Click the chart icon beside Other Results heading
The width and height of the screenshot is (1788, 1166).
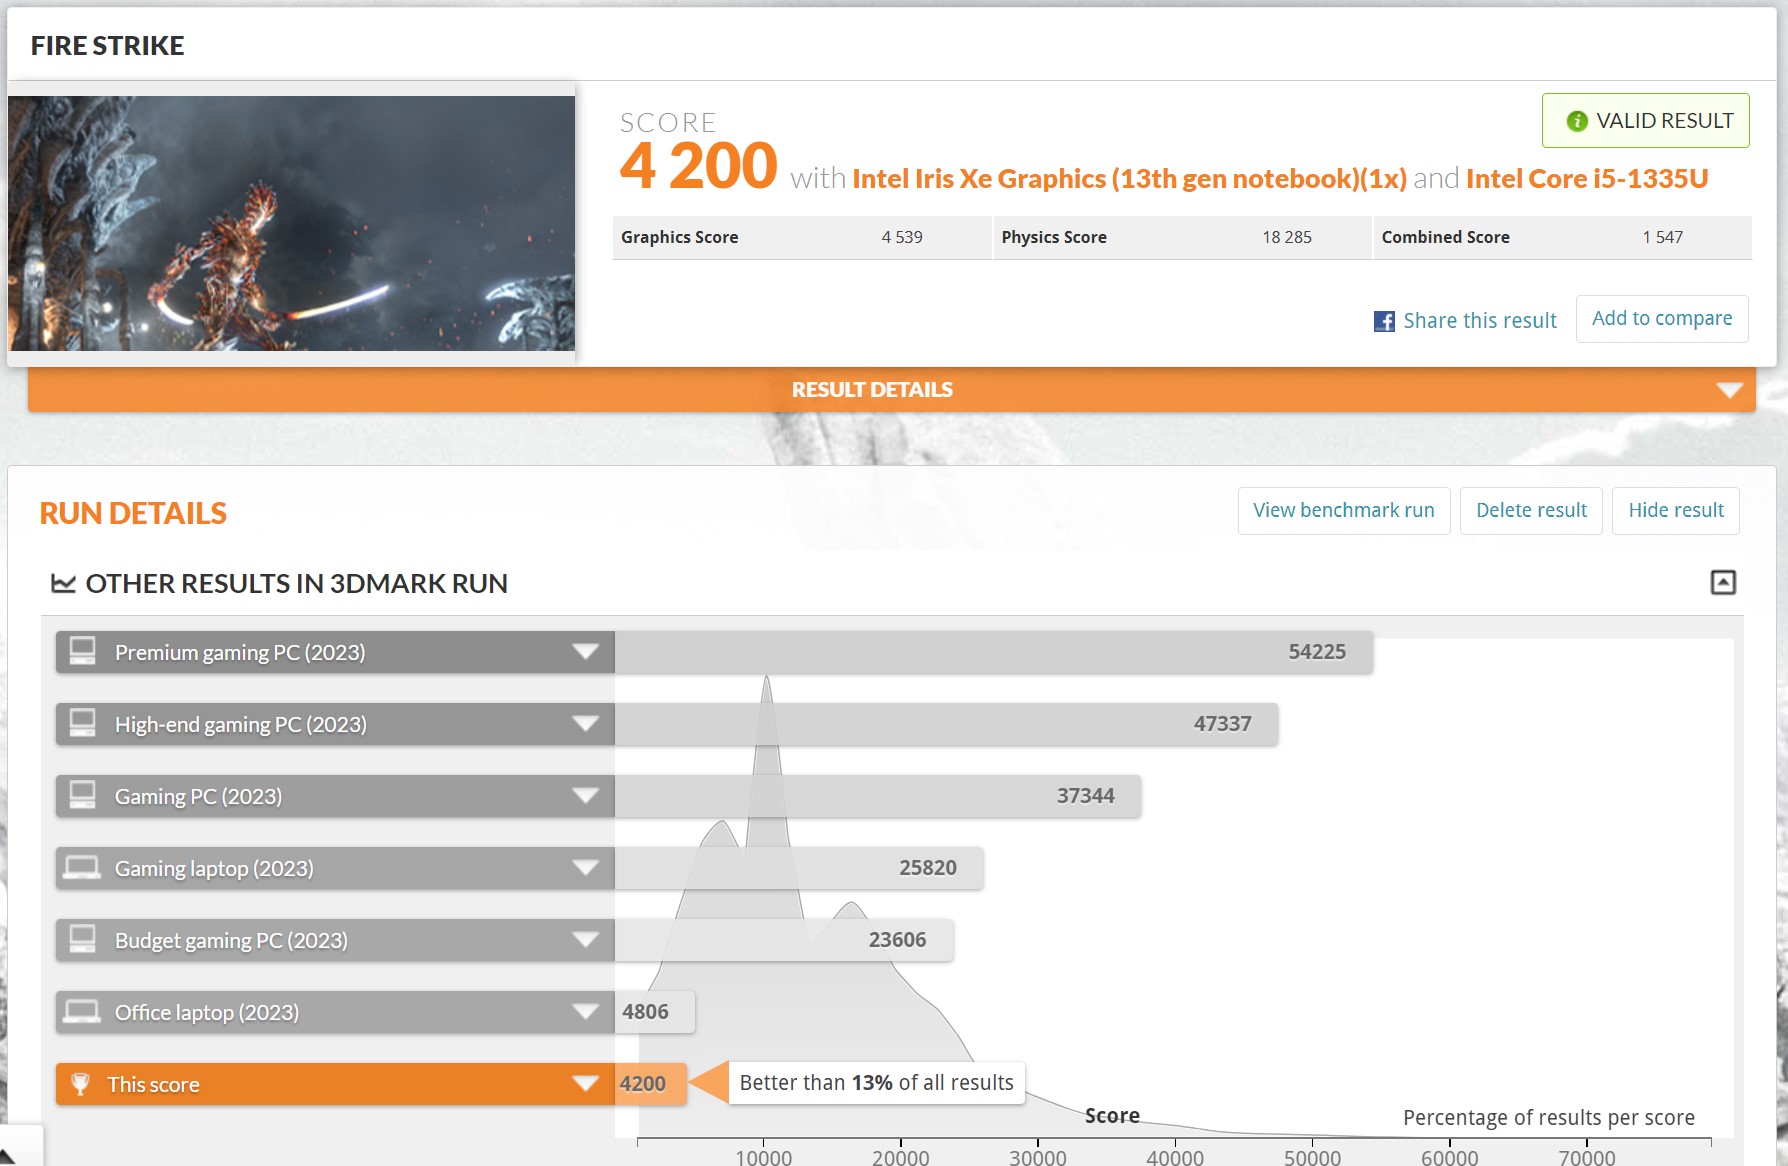[63, 583]
